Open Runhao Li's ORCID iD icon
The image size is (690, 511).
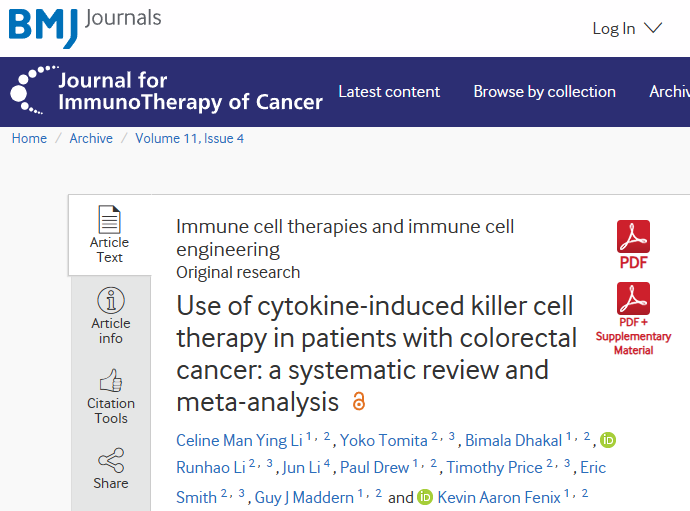tap(608, 440)
